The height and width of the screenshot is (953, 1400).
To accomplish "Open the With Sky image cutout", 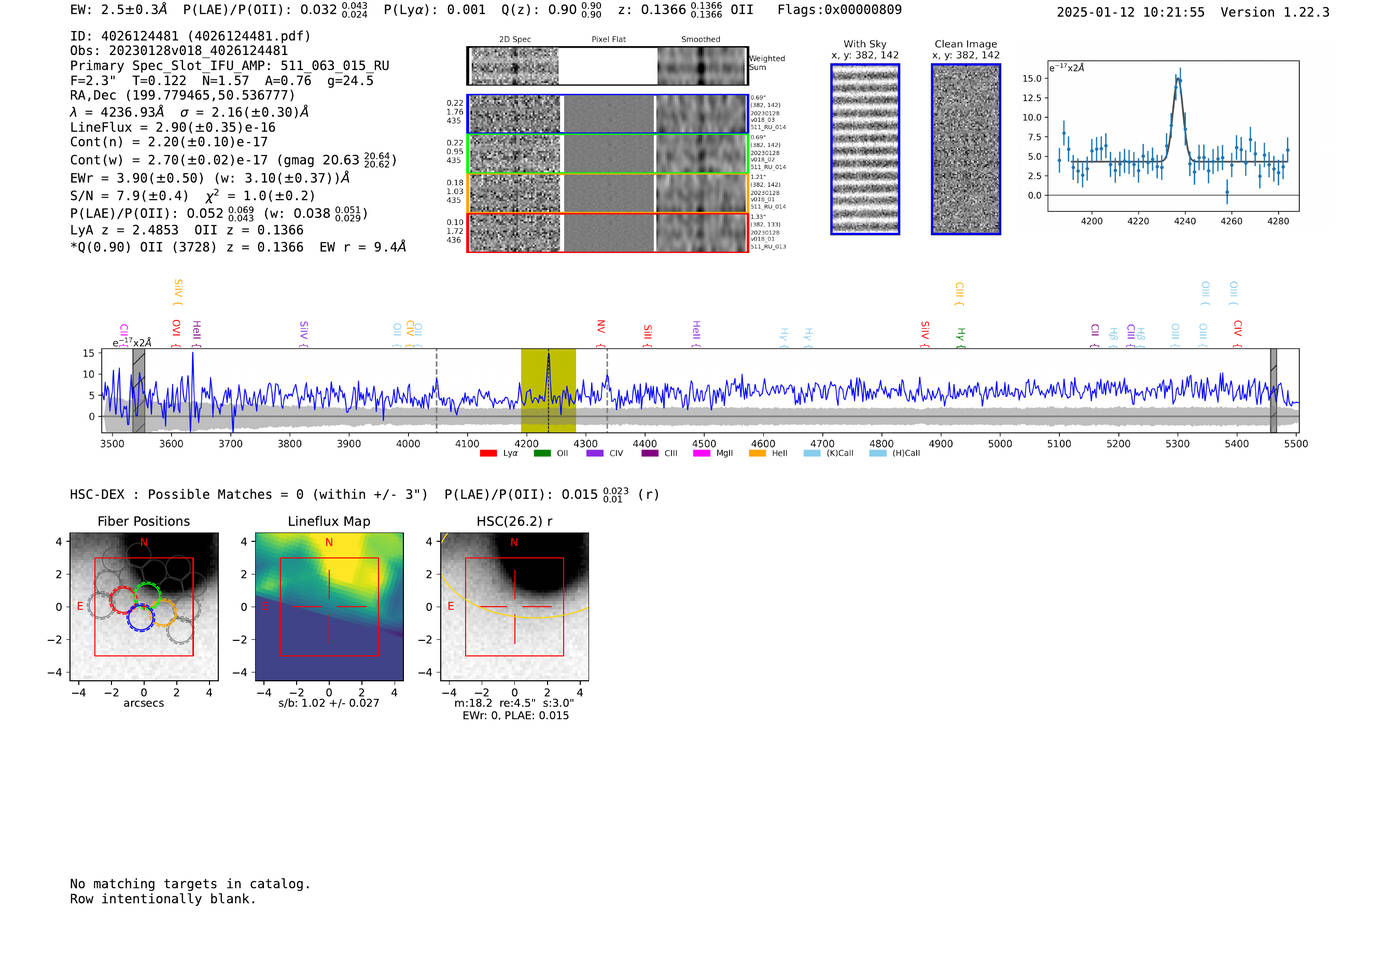I will [x=865, y=149].
